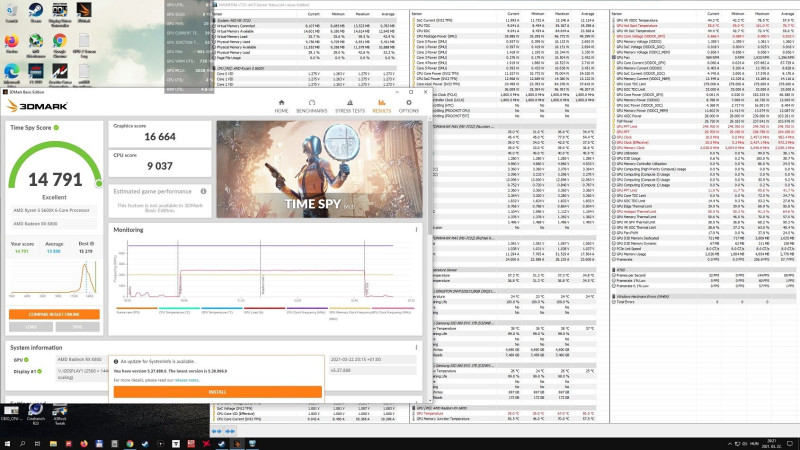Image resolution: width=800 pixels, height=450 pixels.
Task: Toggle the Frame rate (FPS) legend swatch
Action: (x=137, y=308)
